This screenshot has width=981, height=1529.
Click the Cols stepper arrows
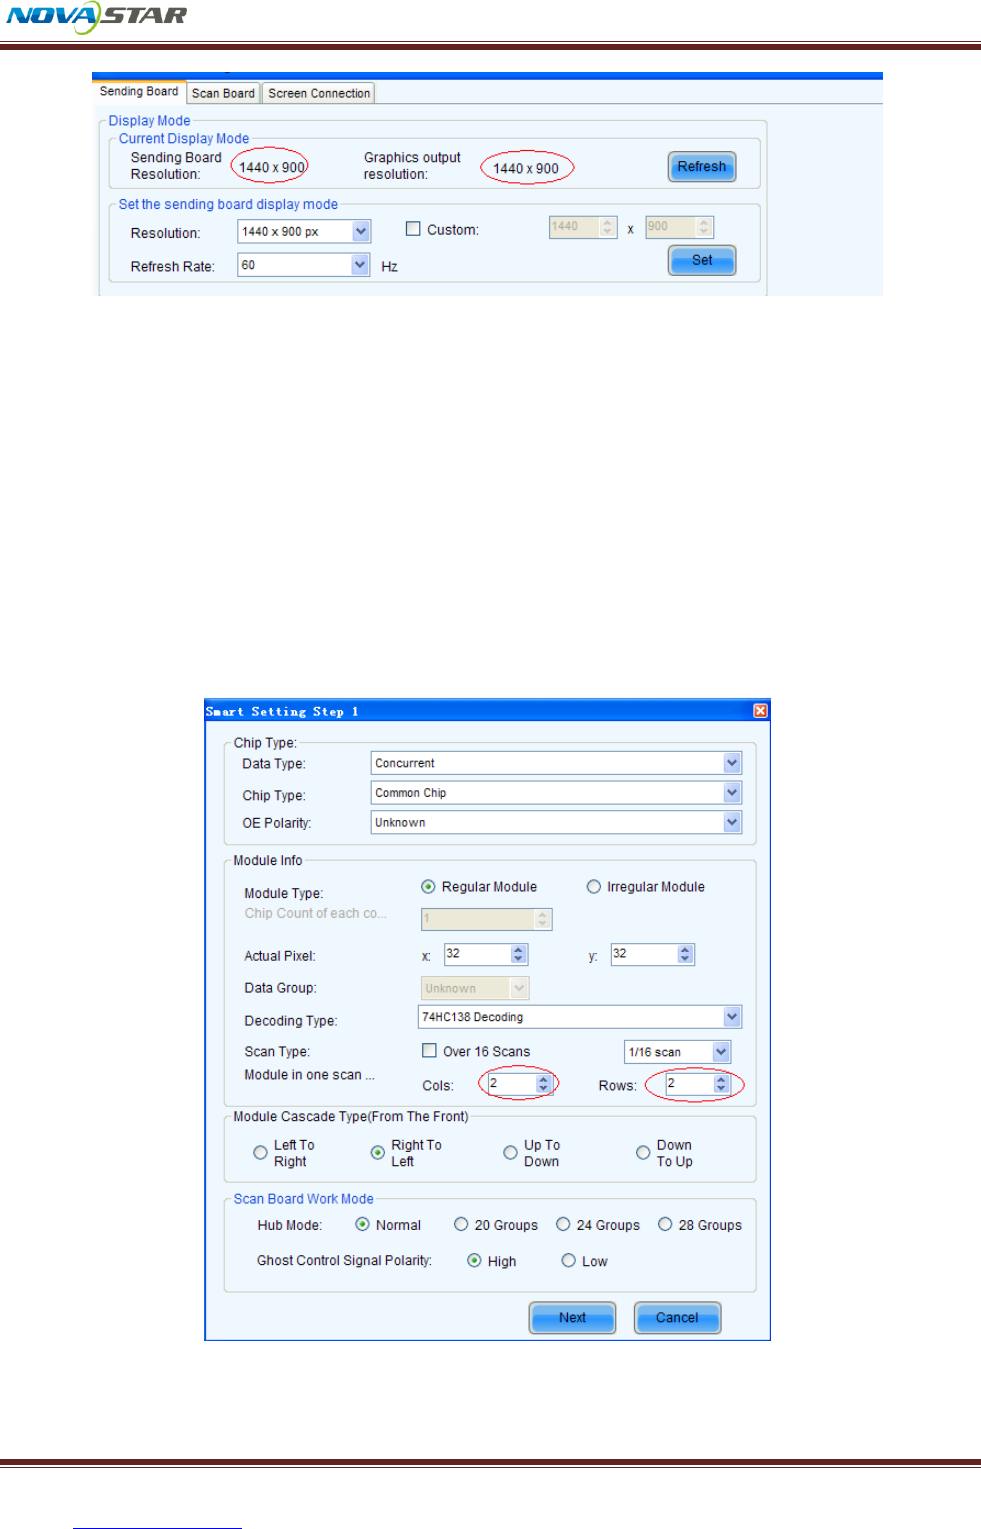(x=543, y=1084)
